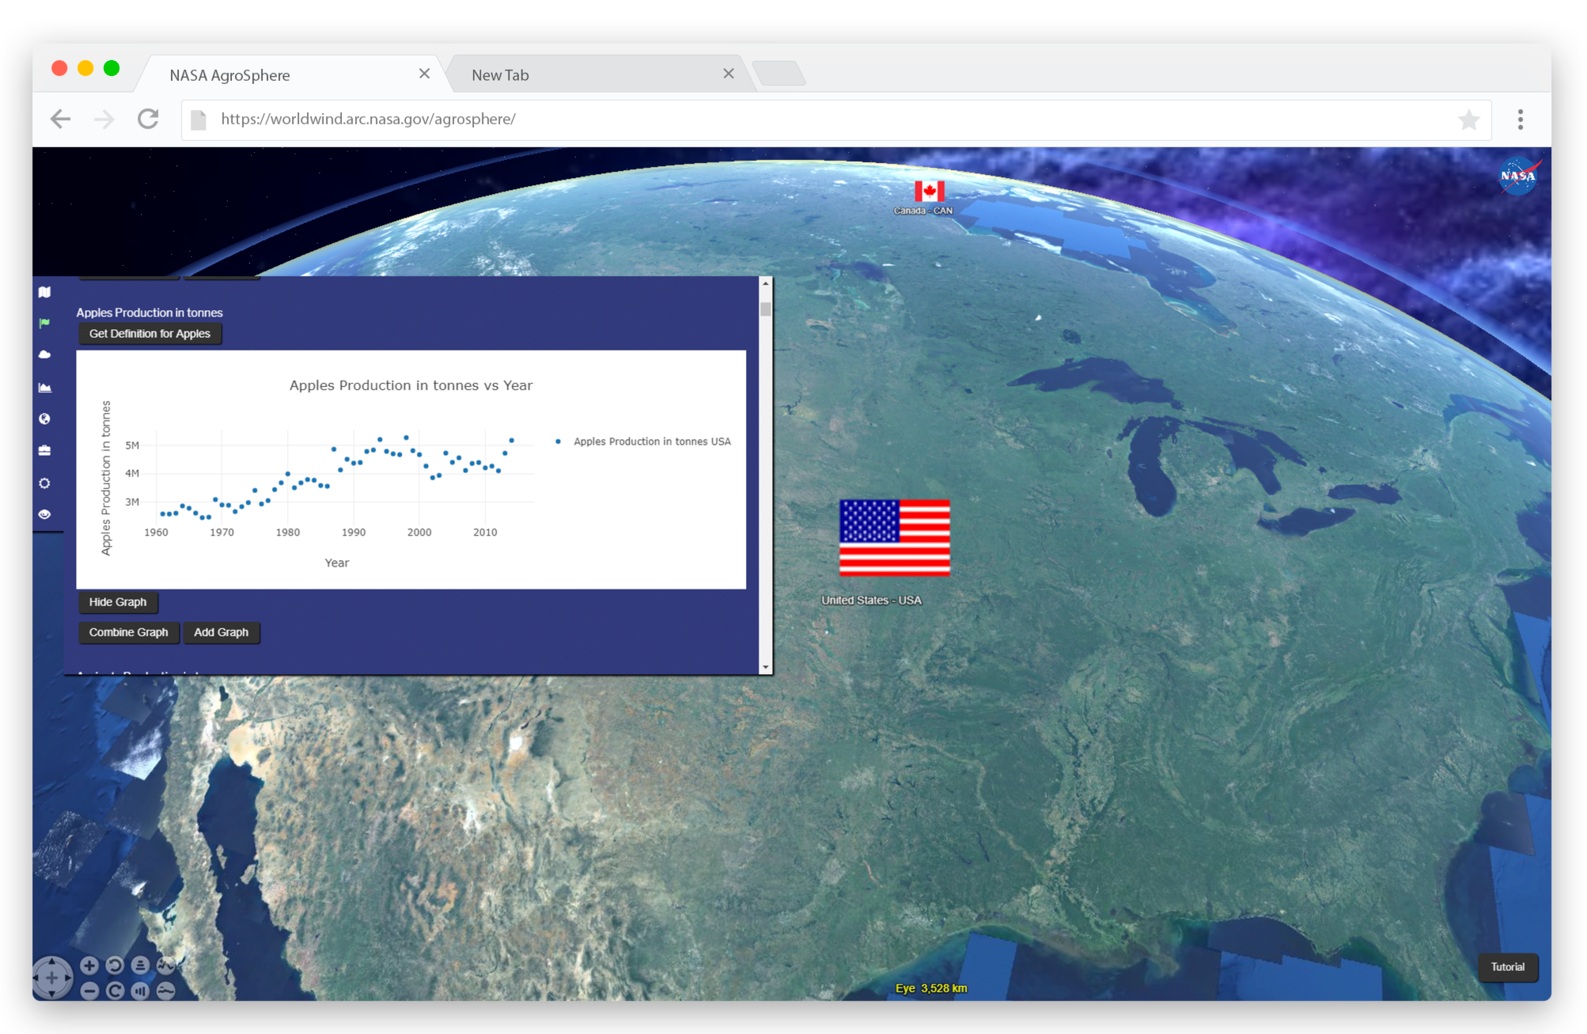Click the Combine Graph button
This screenshot has height=1034, width=1587.
pyautogui.click(x=129, y=632)
